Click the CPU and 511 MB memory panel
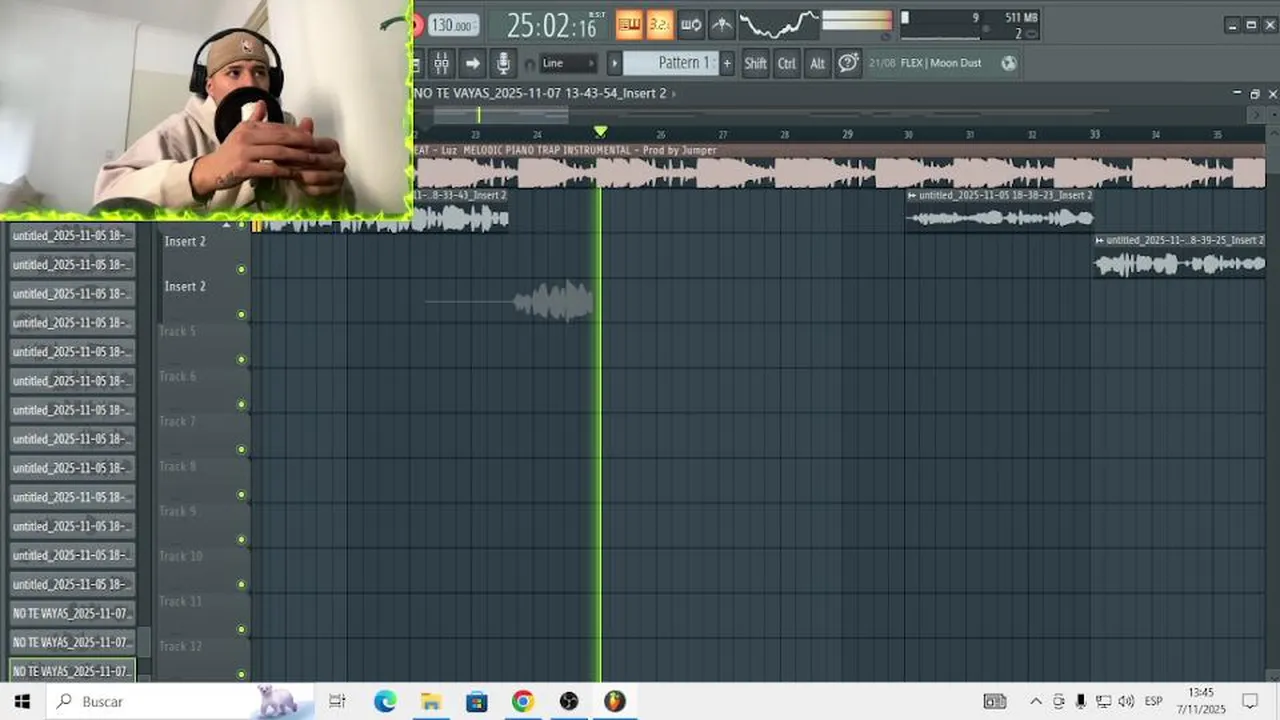1280x720 pixels. [969, 25]
